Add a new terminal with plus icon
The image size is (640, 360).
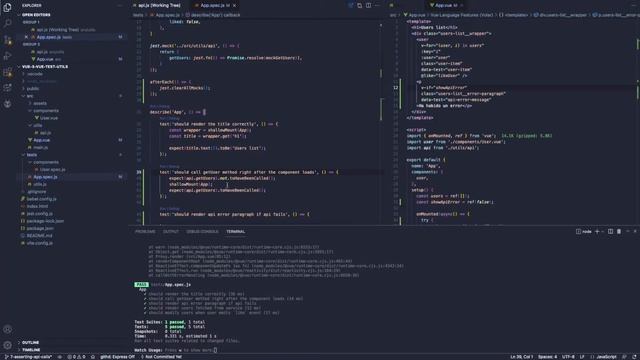pos(597,231)
